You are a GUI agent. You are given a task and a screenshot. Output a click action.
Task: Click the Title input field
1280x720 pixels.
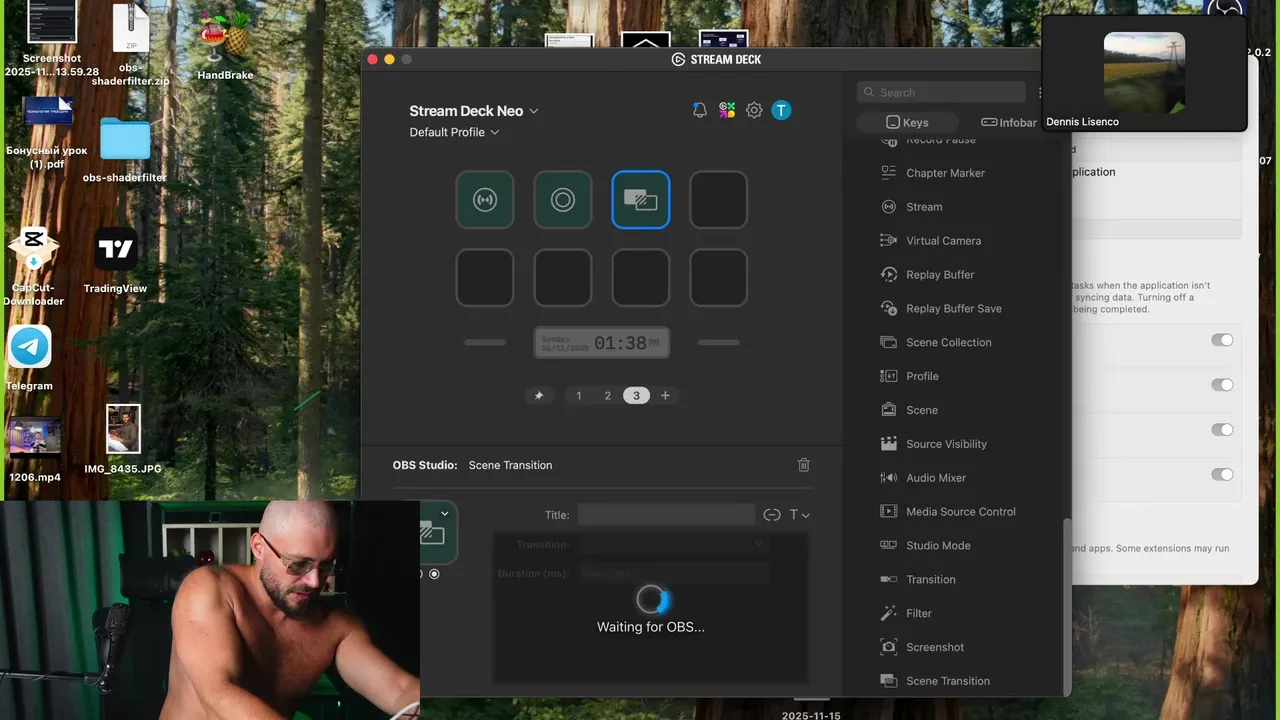coord(666,515)
